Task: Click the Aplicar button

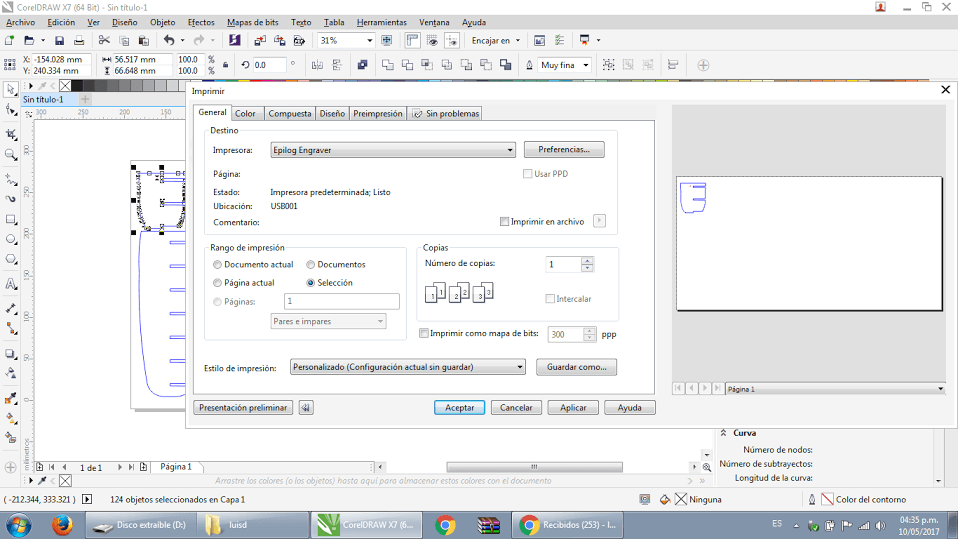Action: point(573,408)
